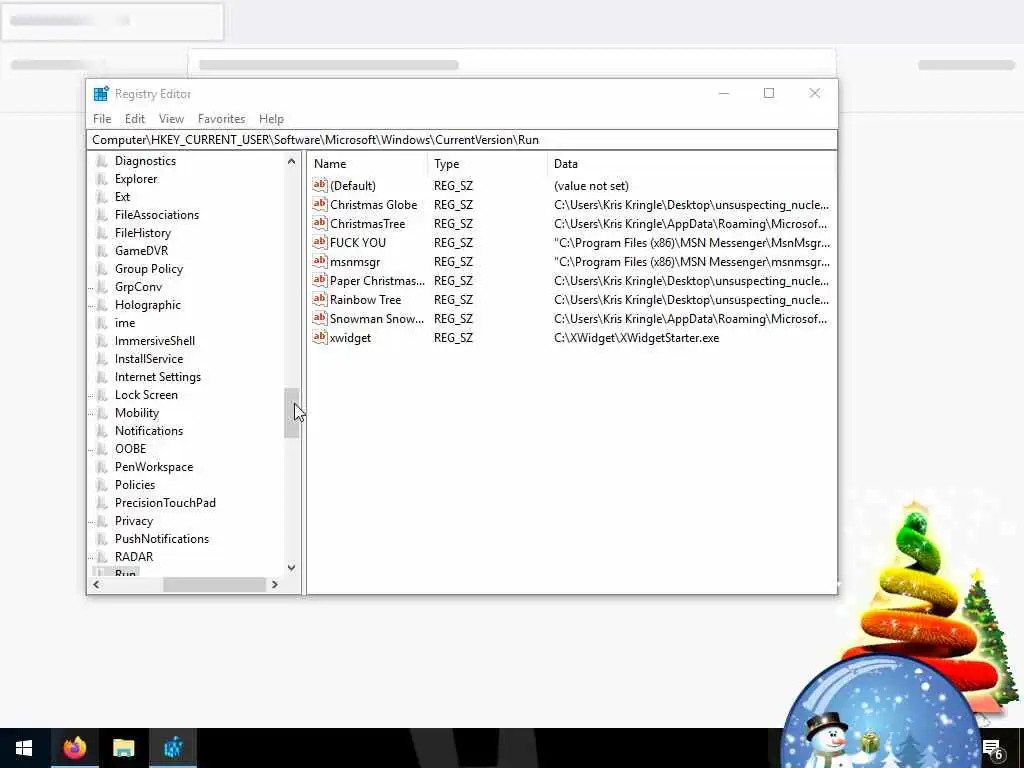Click the registry path address bar
1024x768 pixels.
pos(461,140)
